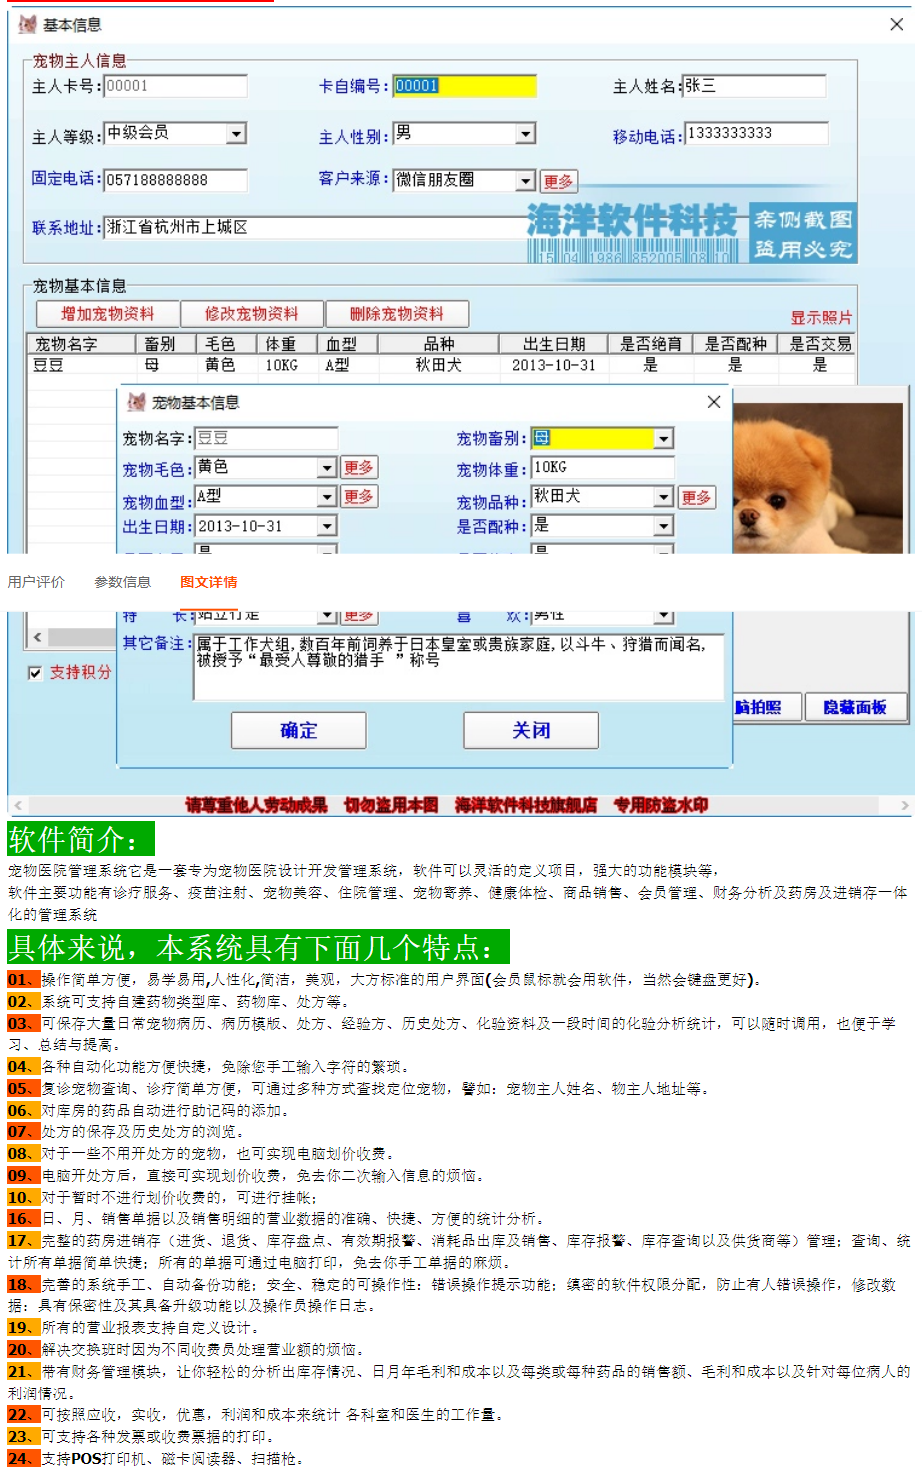Image resolution: width=922 pixels, height=1474 pixels.
Task: Click the 关闭 button in pet dialog
Action: point(531,730)
